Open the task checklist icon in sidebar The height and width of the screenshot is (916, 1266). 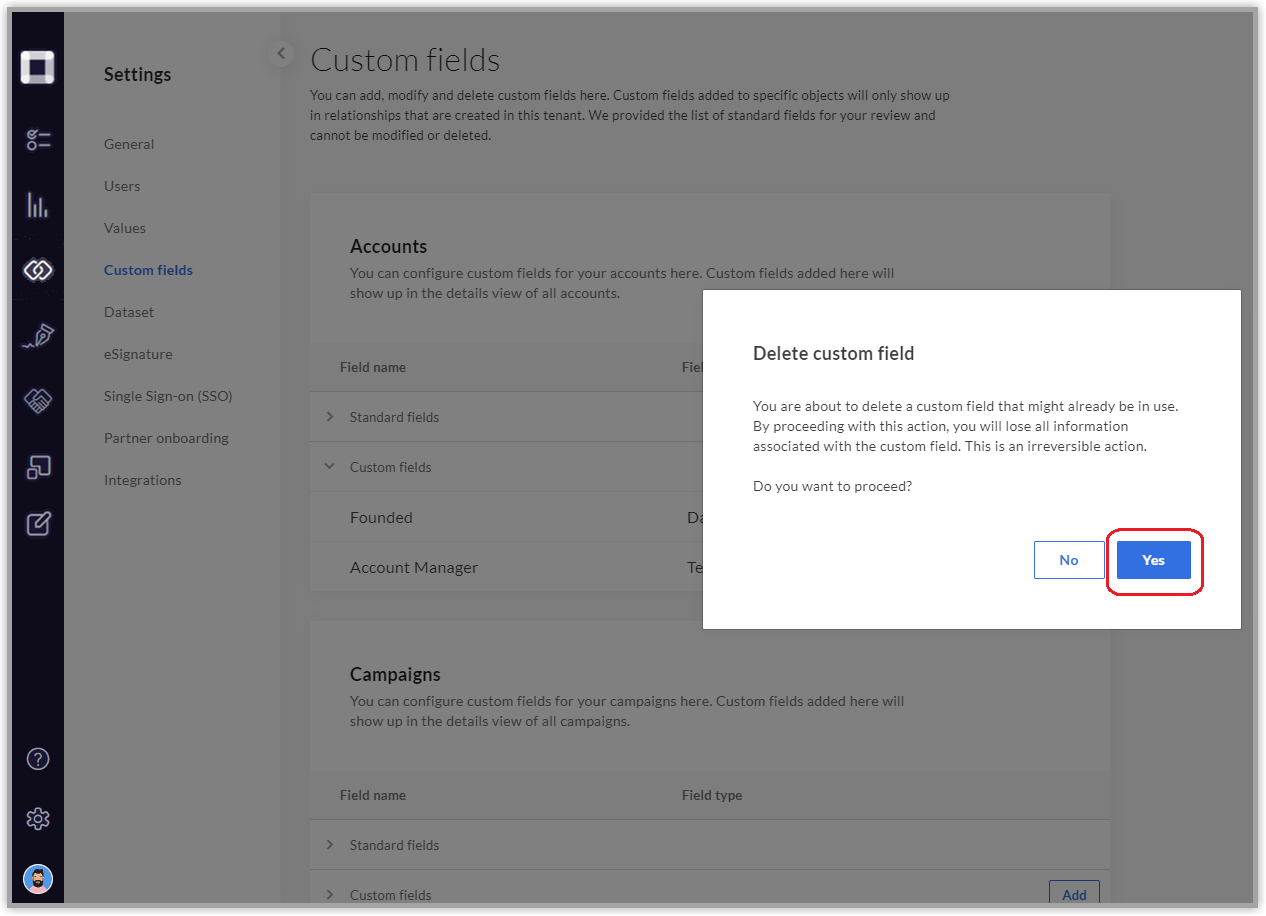[38, 139]
